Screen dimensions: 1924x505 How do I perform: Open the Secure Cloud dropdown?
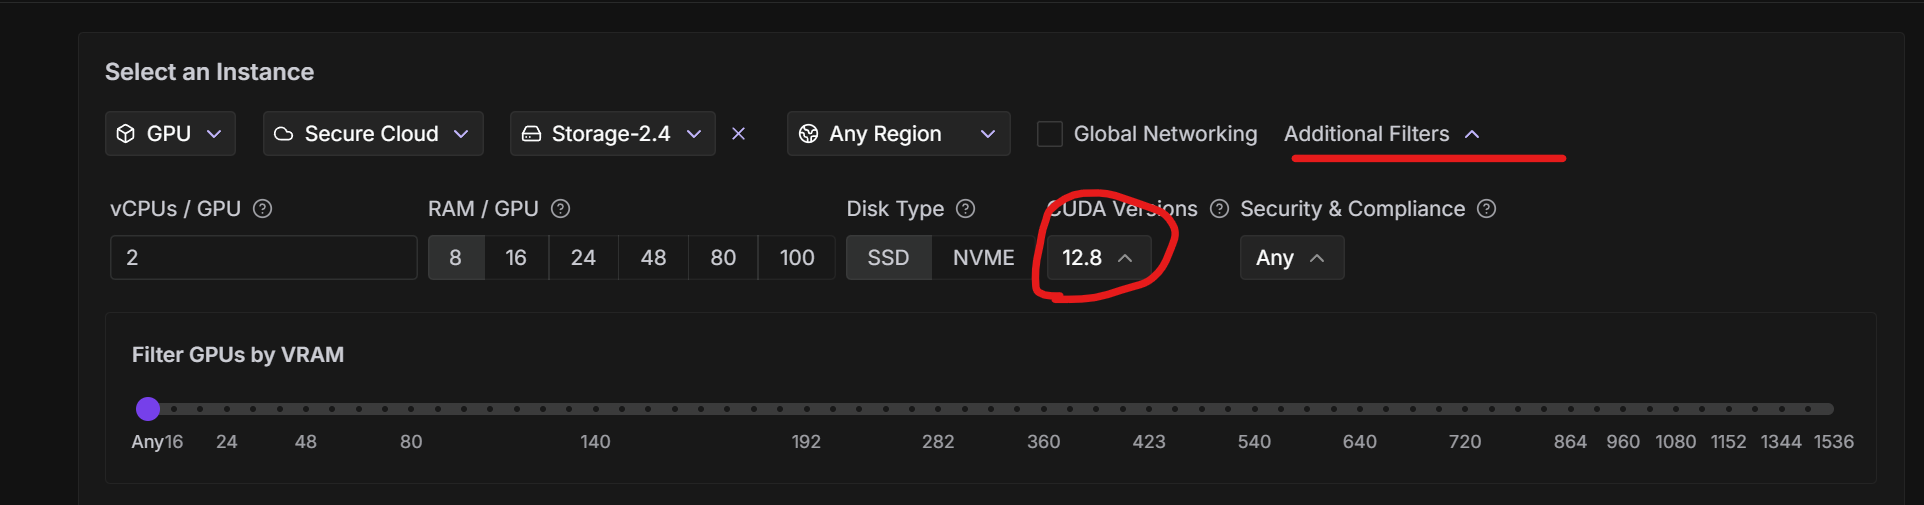click(372, 134)
